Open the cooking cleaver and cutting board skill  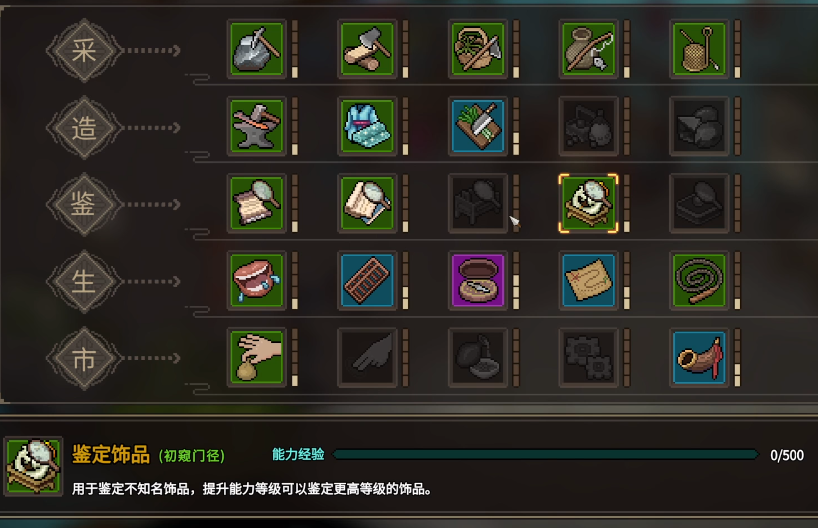(478, 126)
